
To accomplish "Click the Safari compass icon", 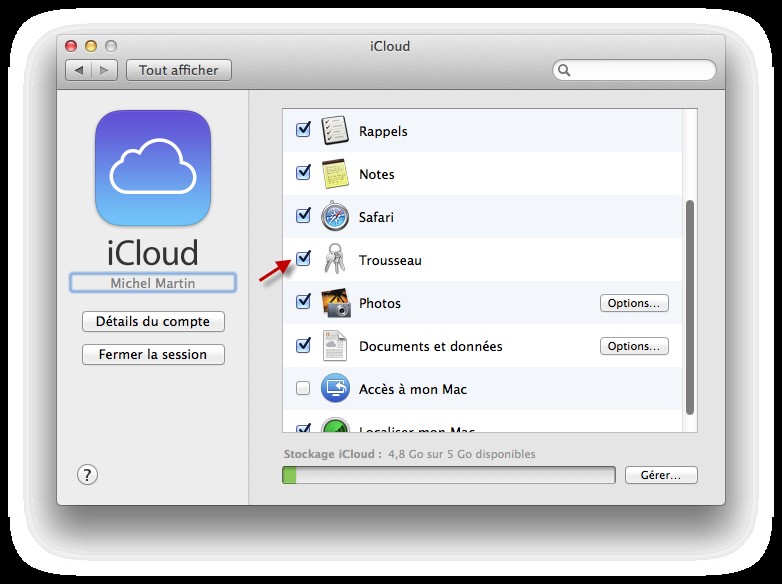I will click(x=335, y=217).
